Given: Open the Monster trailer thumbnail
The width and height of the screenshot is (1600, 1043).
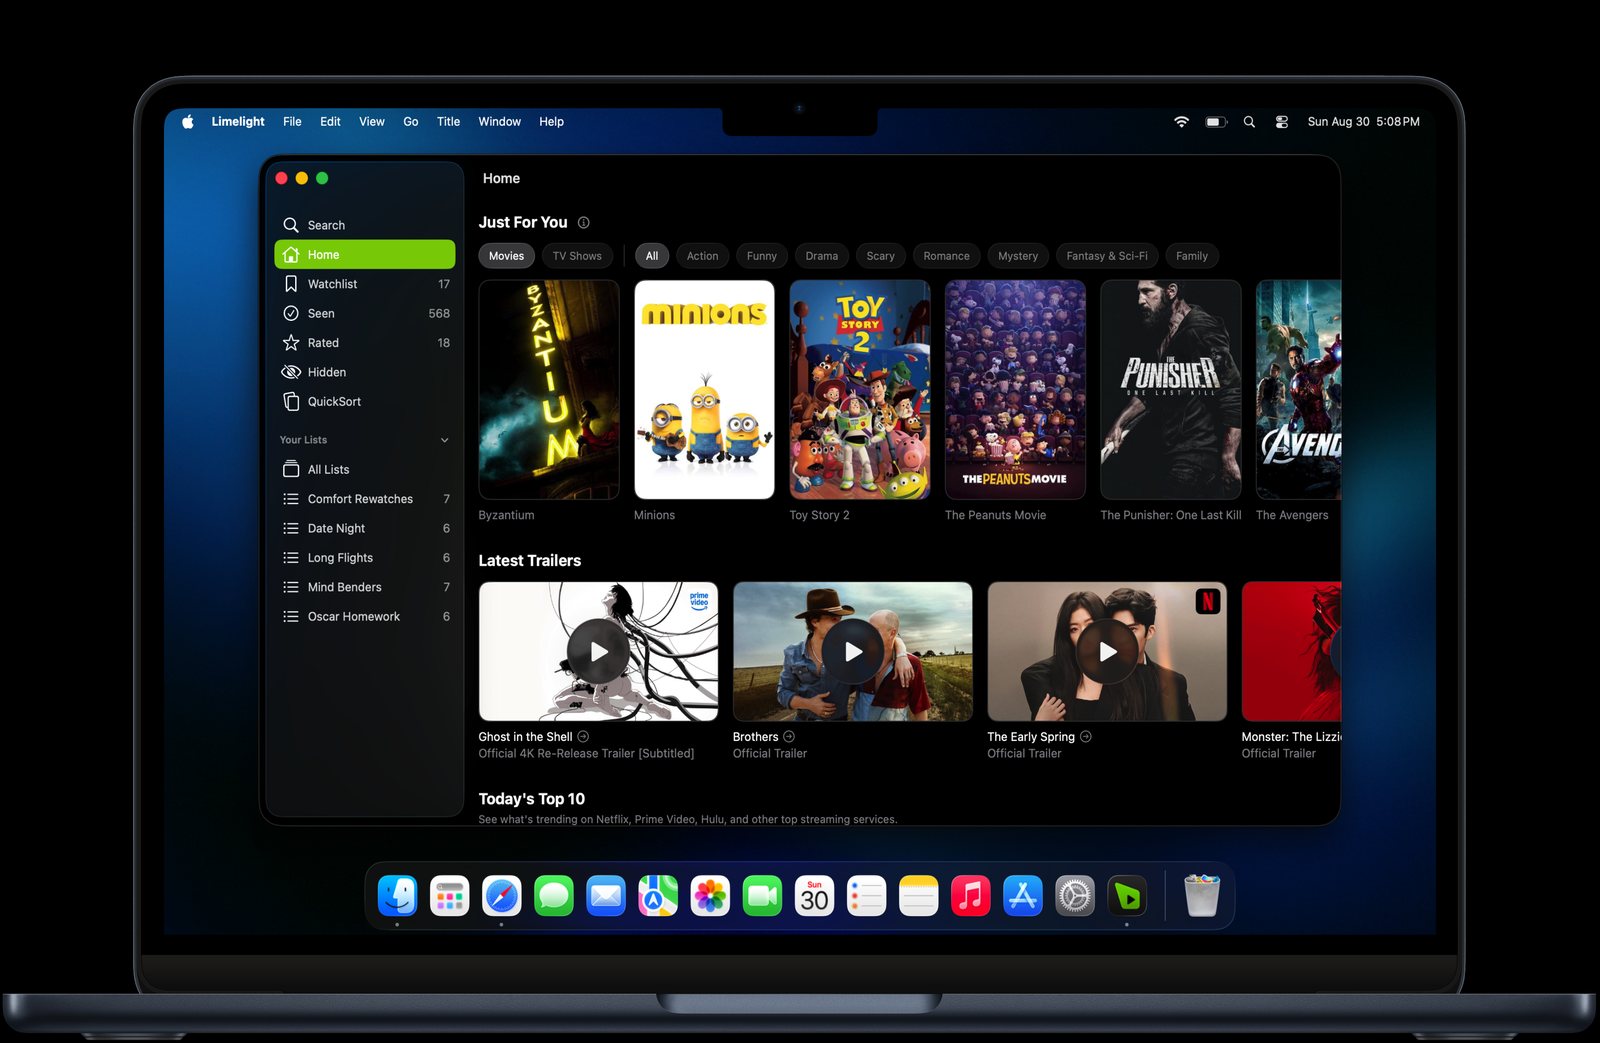Looking at the screenshot, I should coord(1291,651).
